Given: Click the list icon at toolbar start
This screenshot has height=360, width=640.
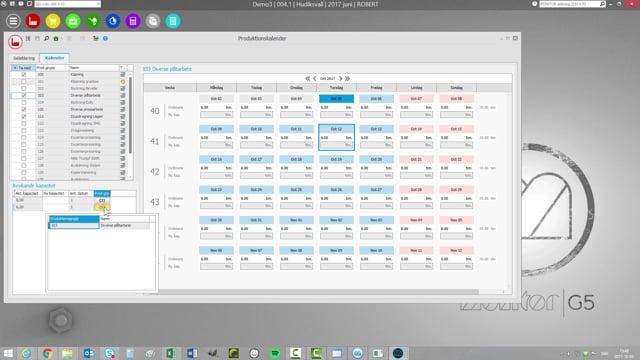Looking at the screenshot, I should coord(28,38).
